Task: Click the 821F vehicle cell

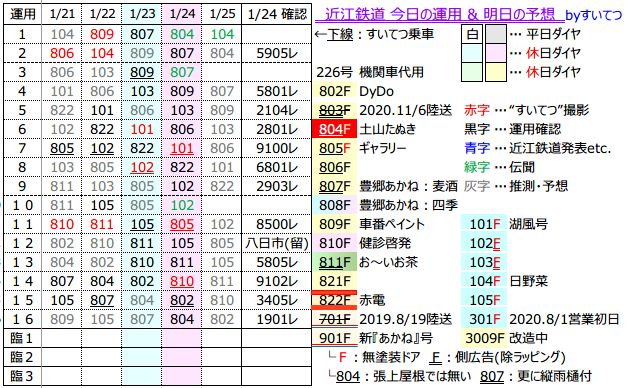Action: pyautogui.click(x=335, y=281)
